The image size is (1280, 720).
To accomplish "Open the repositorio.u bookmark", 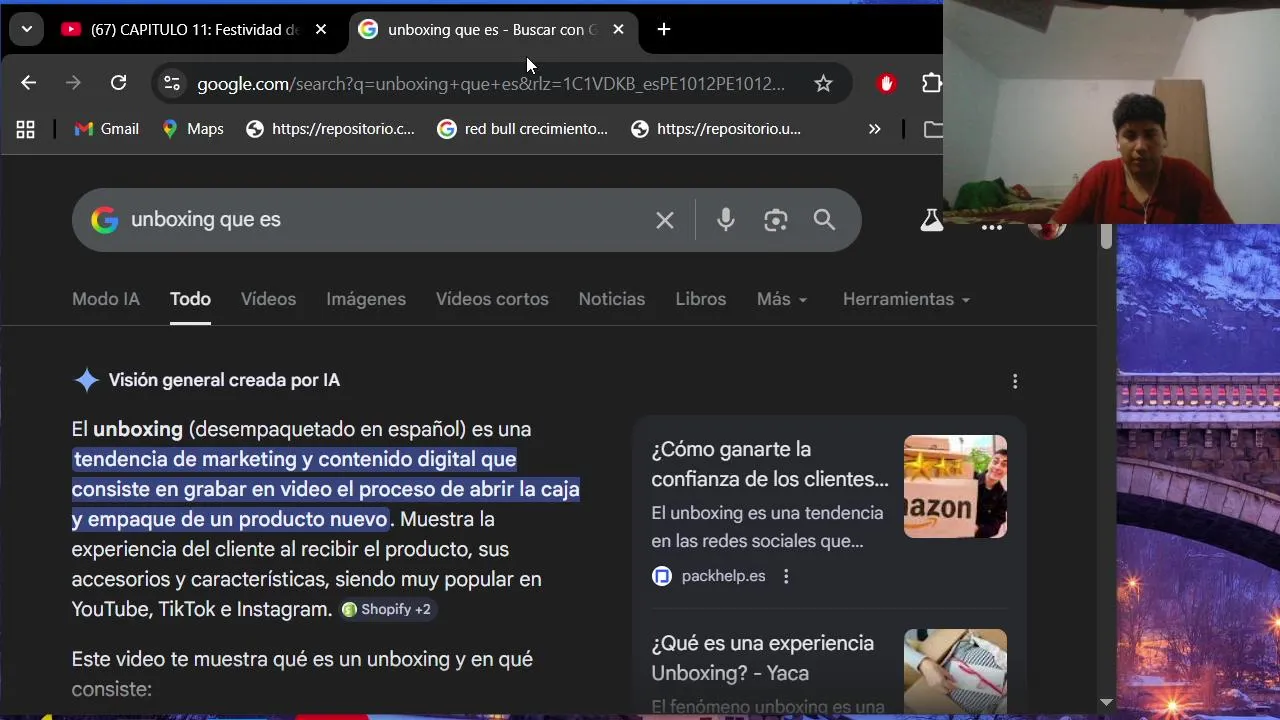I will pyautogui.click(x=716, y=129).
